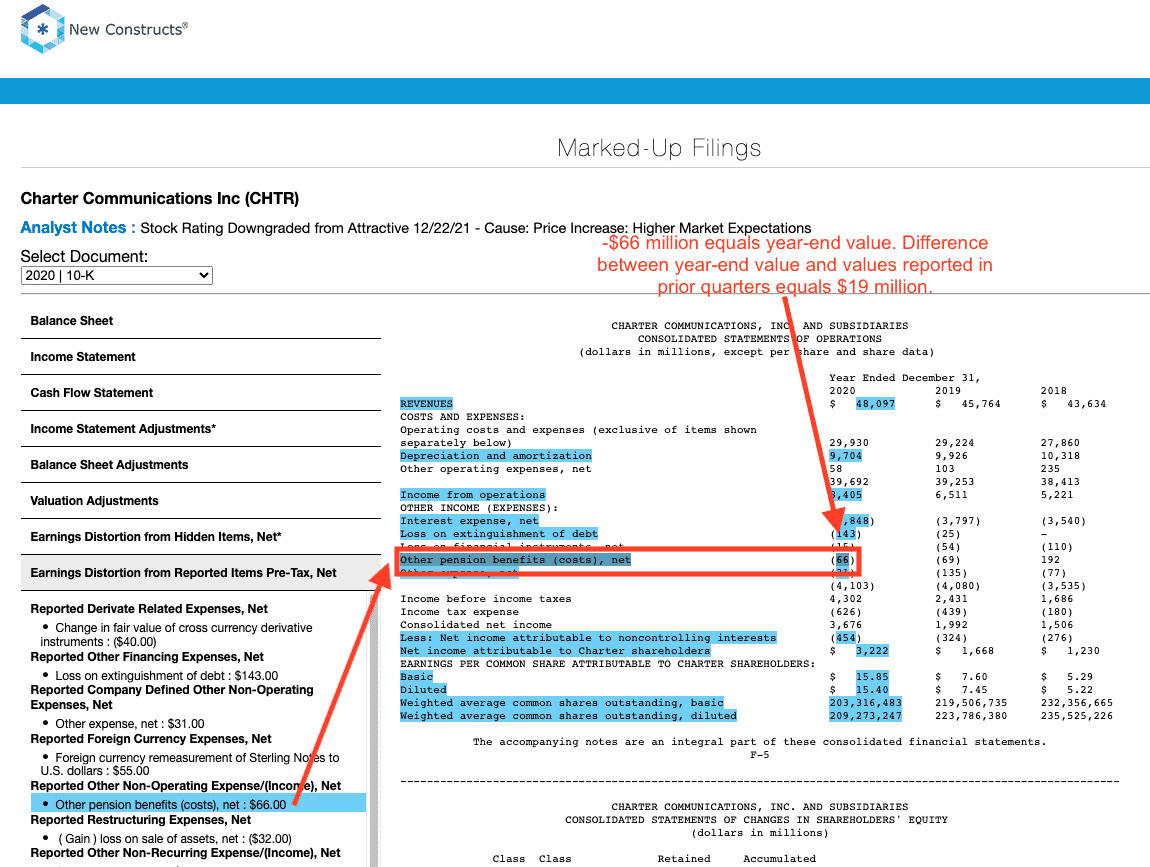This screenshot has height=867, width=1150.
Task: Open Earnings Distortion from Hidden Items, Net
Action: (201, 536)
